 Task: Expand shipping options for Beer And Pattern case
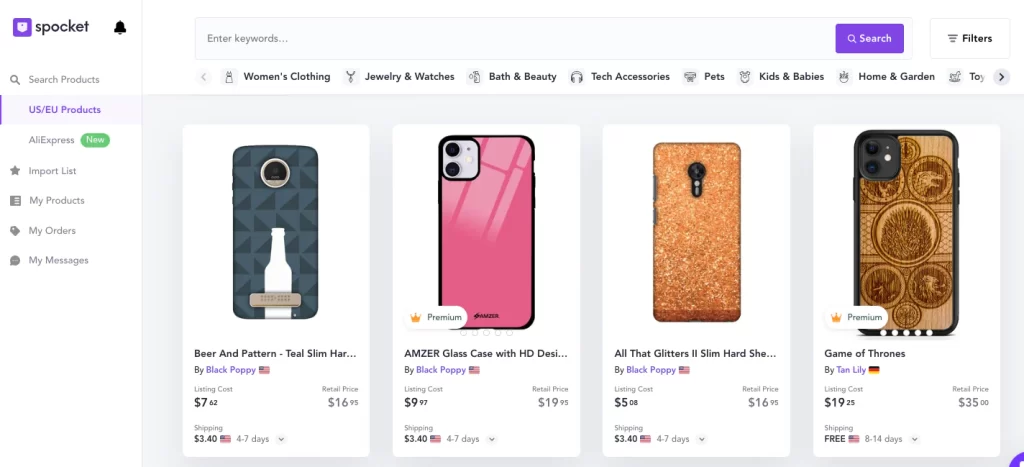click(281, 439)
